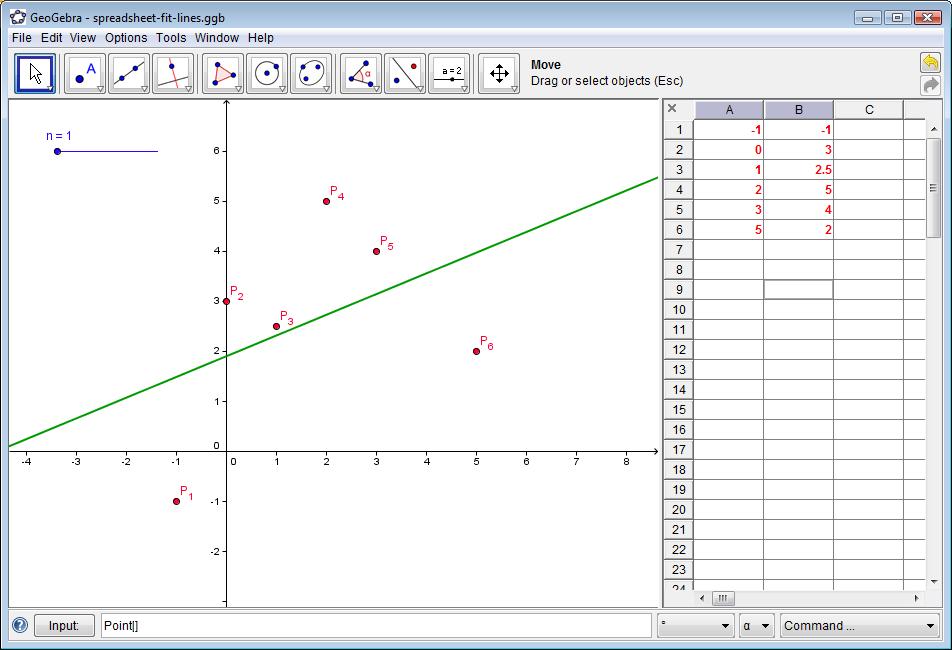The height and width of the screenshot is (650, 952).
Task: Select the Ellipse conic tool
Action: pos(311,73)
